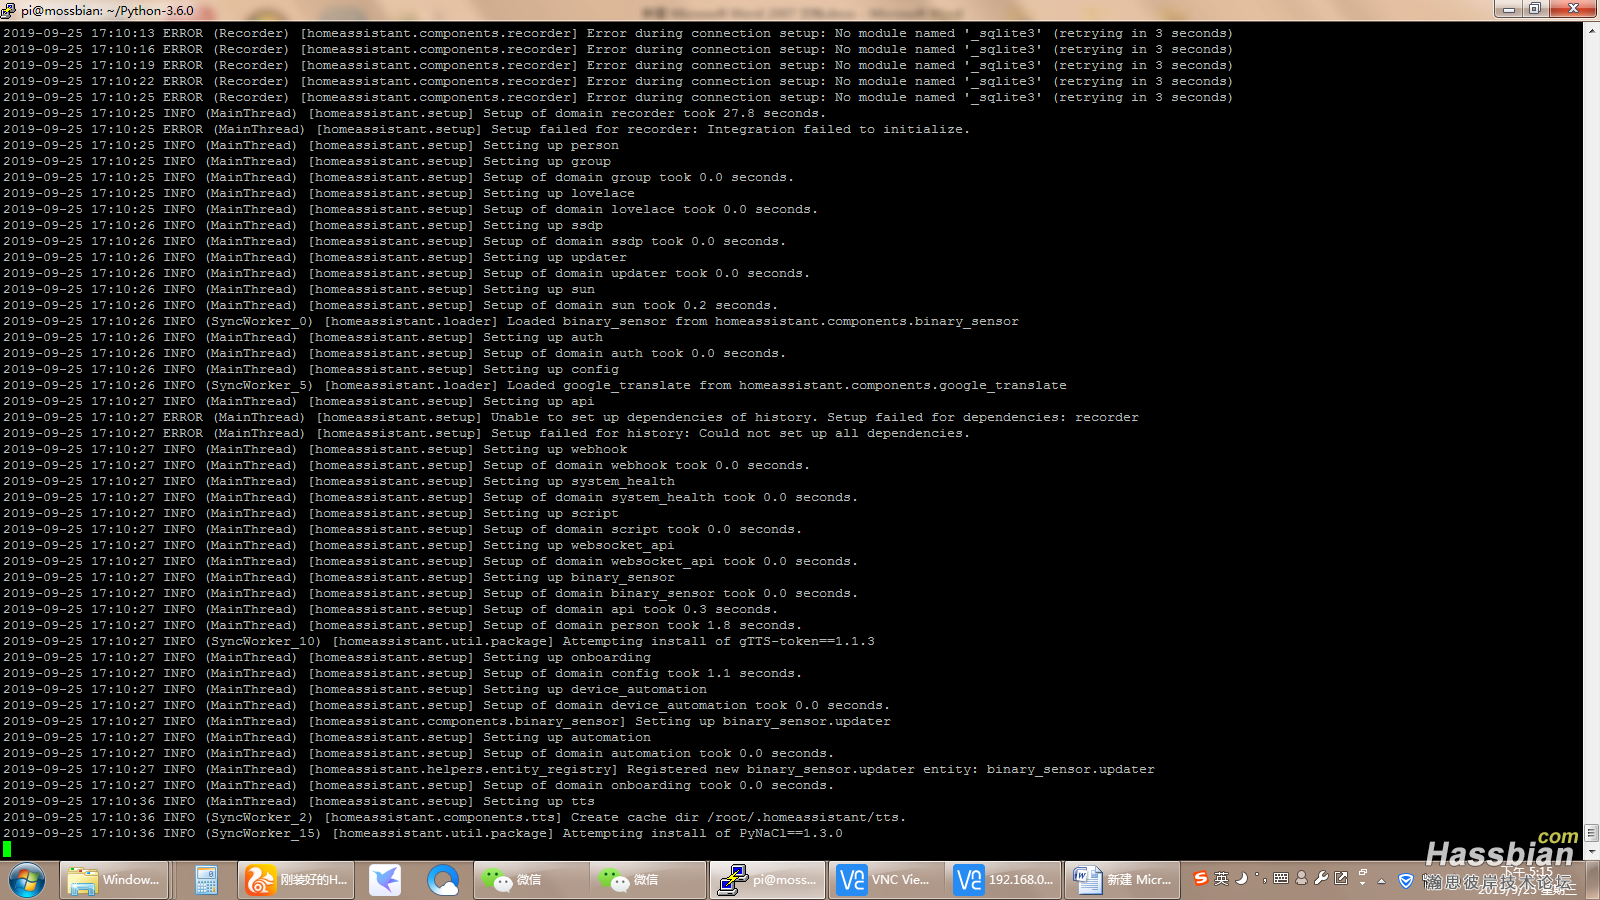Viewport: 1600px width, 900px height.
Task: Click the 'Setting up lovelace' log line
Action: 319,193
